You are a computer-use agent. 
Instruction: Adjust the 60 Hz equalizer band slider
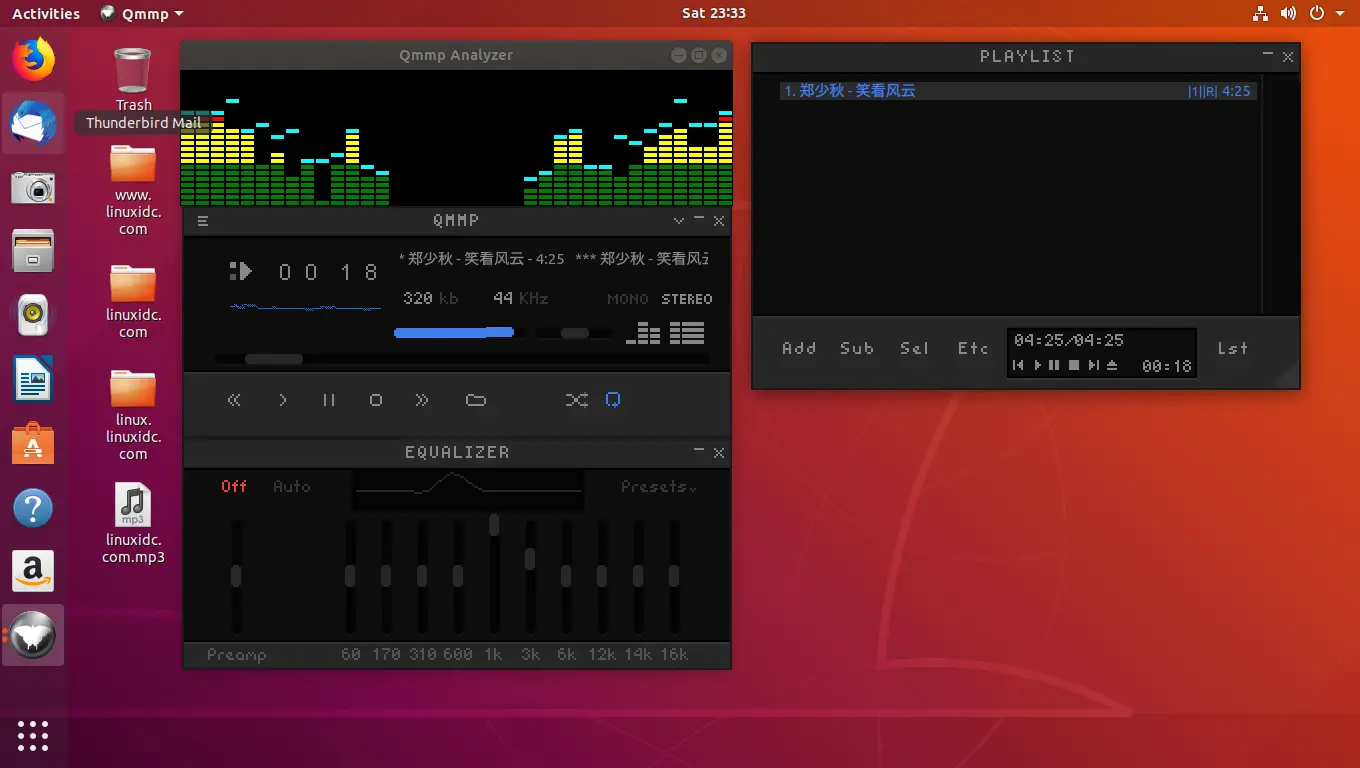click(x=350, y=576)
